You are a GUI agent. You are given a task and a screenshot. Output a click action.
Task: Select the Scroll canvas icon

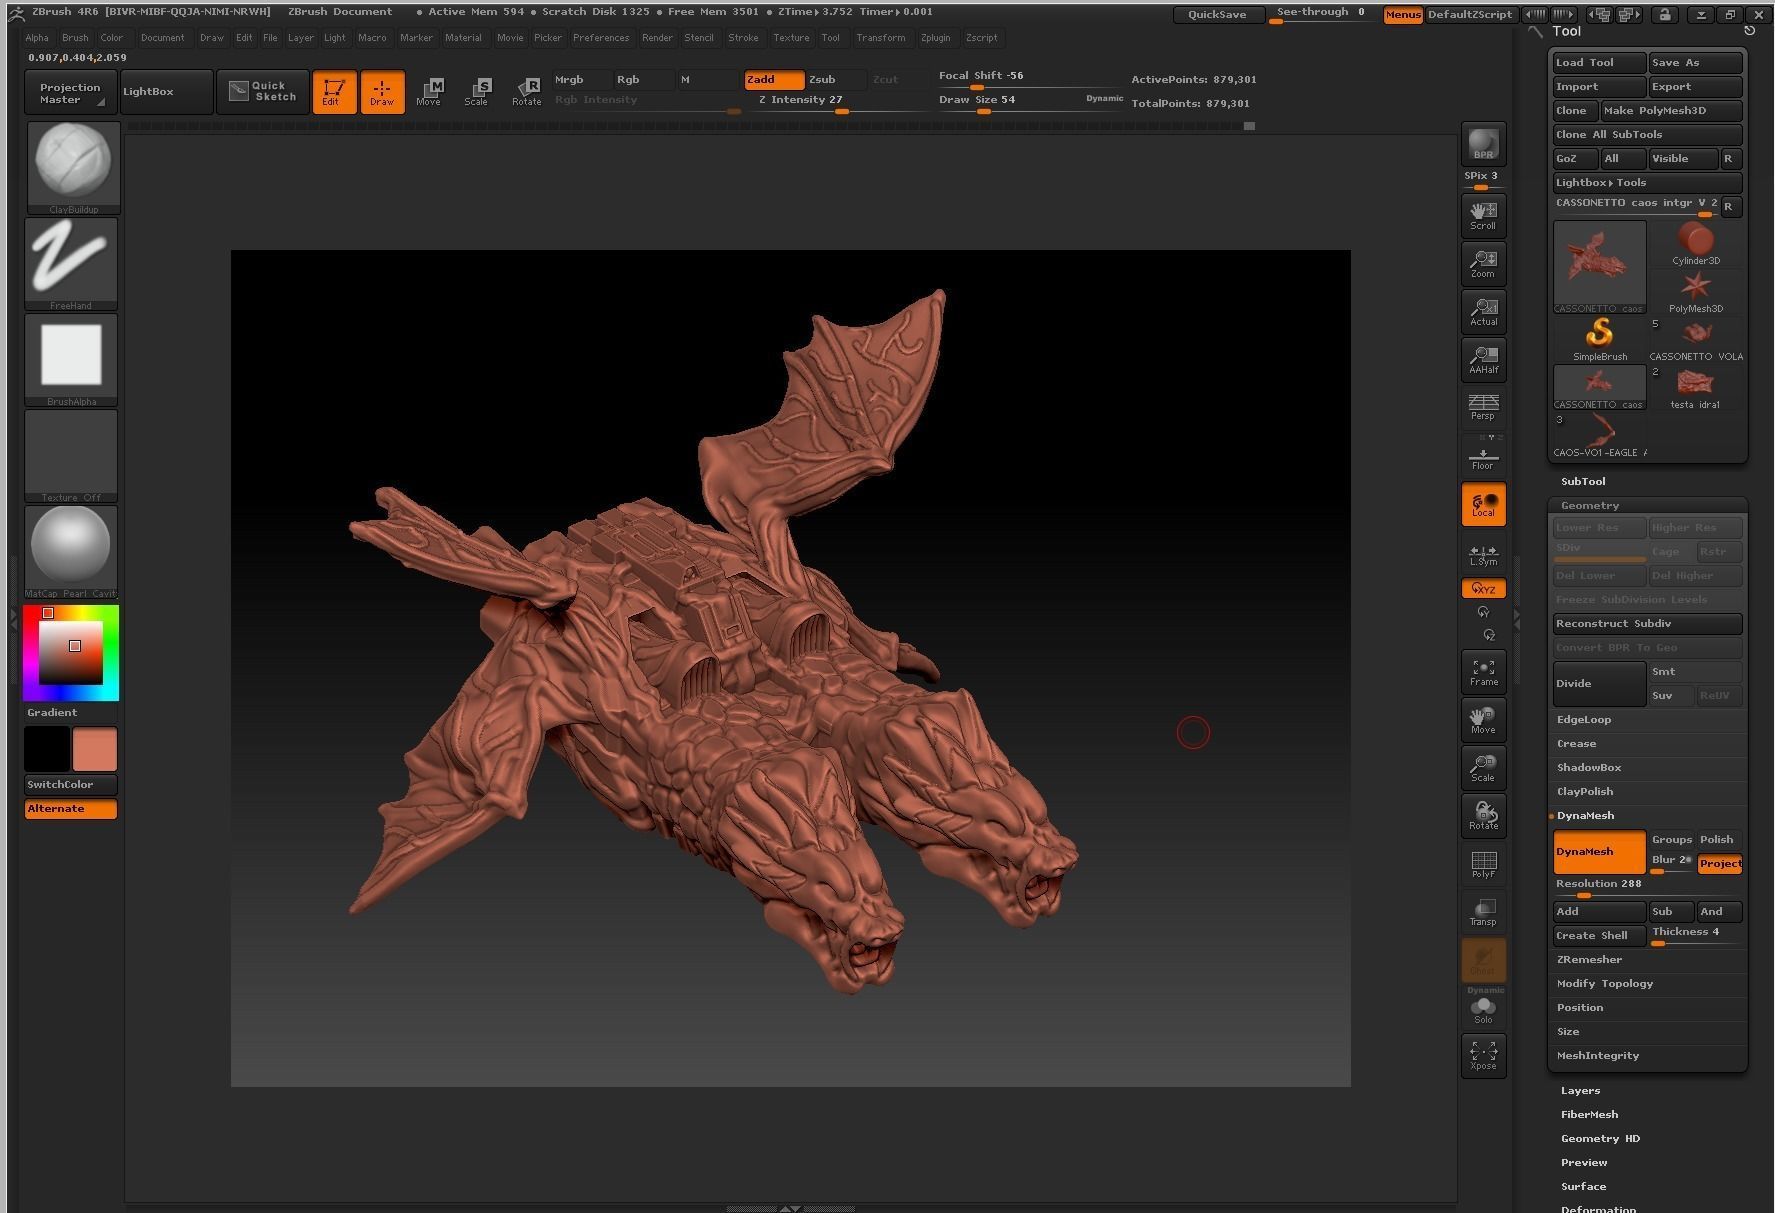point(1483,215)
